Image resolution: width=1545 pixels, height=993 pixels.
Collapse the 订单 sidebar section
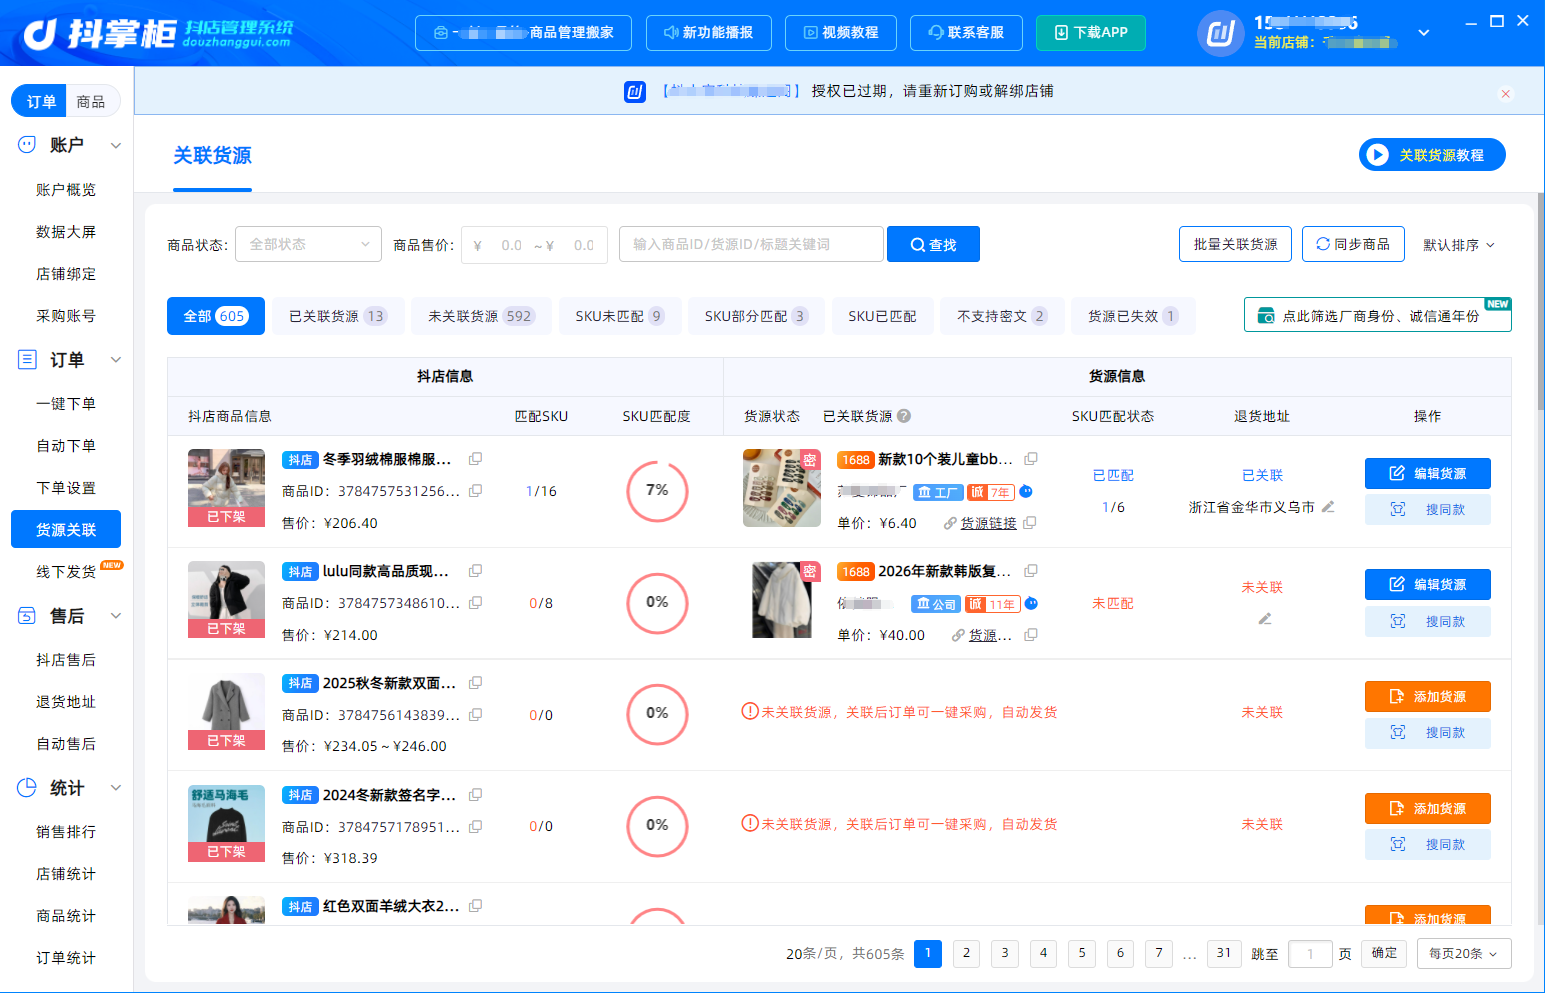coord(116,359)
